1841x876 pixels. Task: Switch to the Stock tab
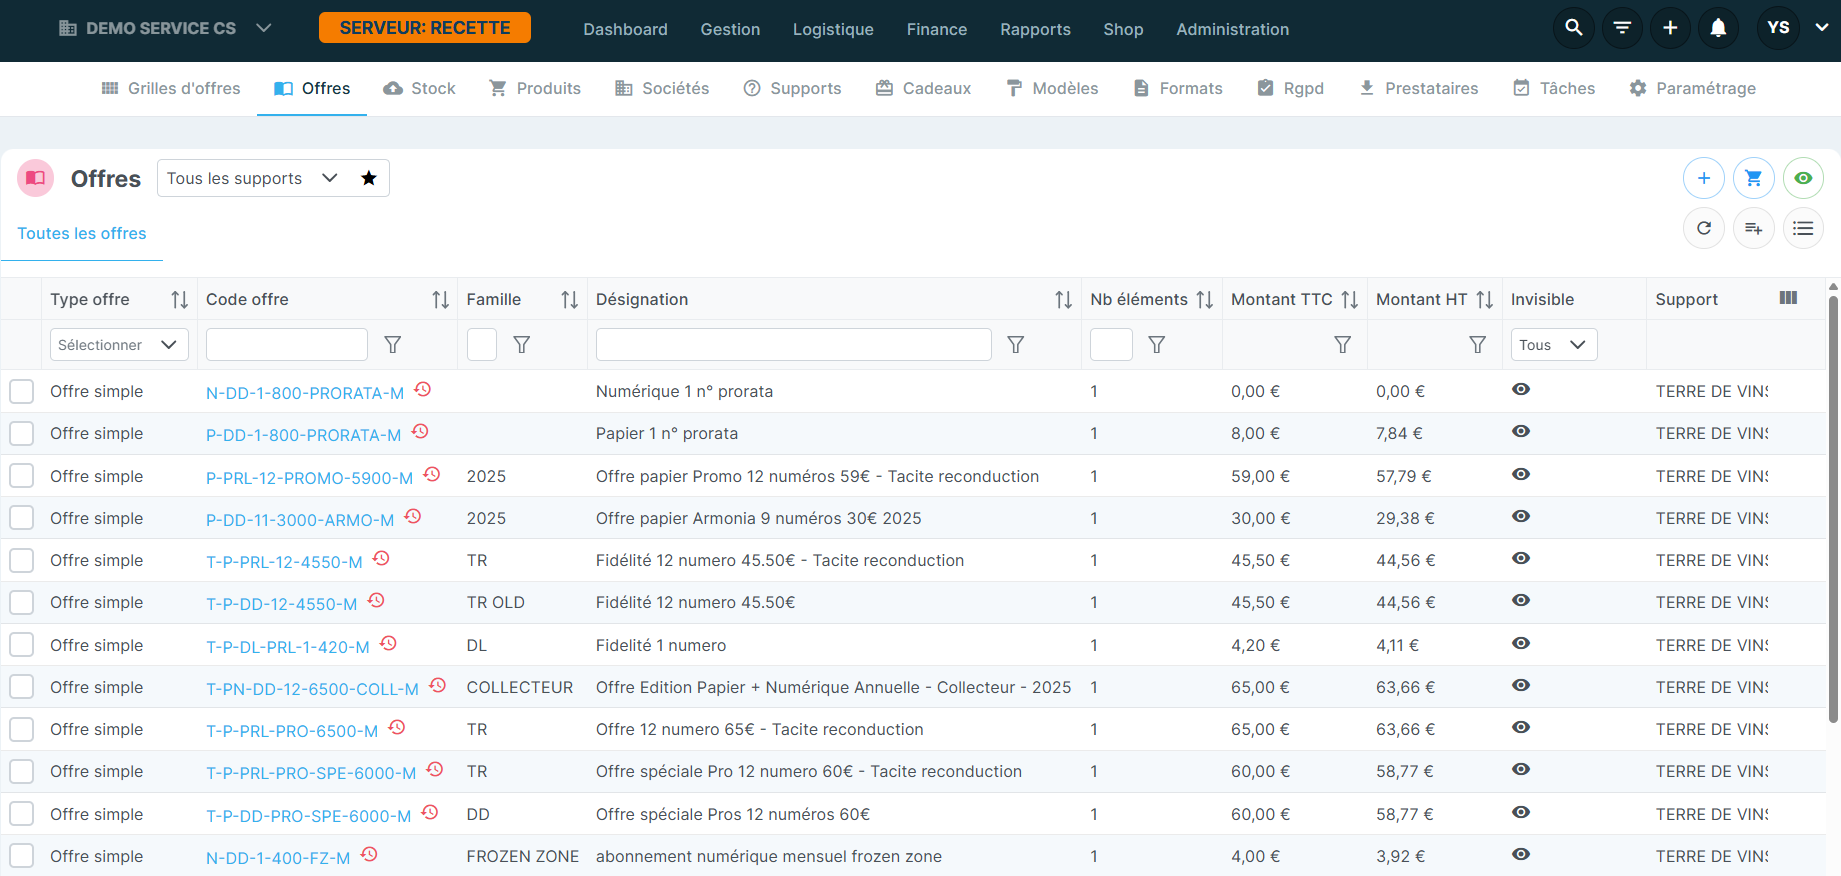click(x=420, y=88)
